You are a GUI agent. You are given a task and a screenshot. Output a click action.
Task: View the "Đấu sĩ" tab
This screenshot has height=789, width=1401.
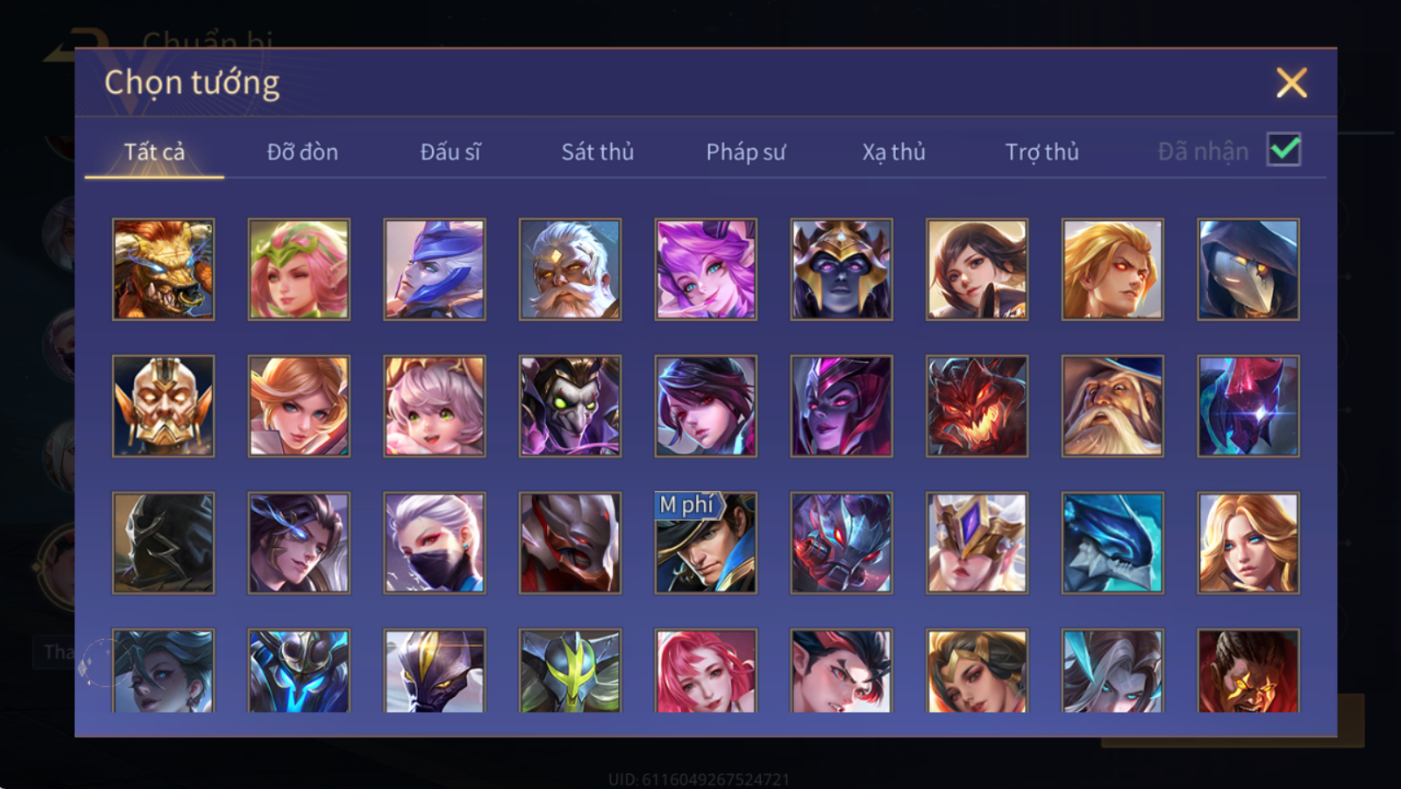pyautogui.click(x=450, y=152)
